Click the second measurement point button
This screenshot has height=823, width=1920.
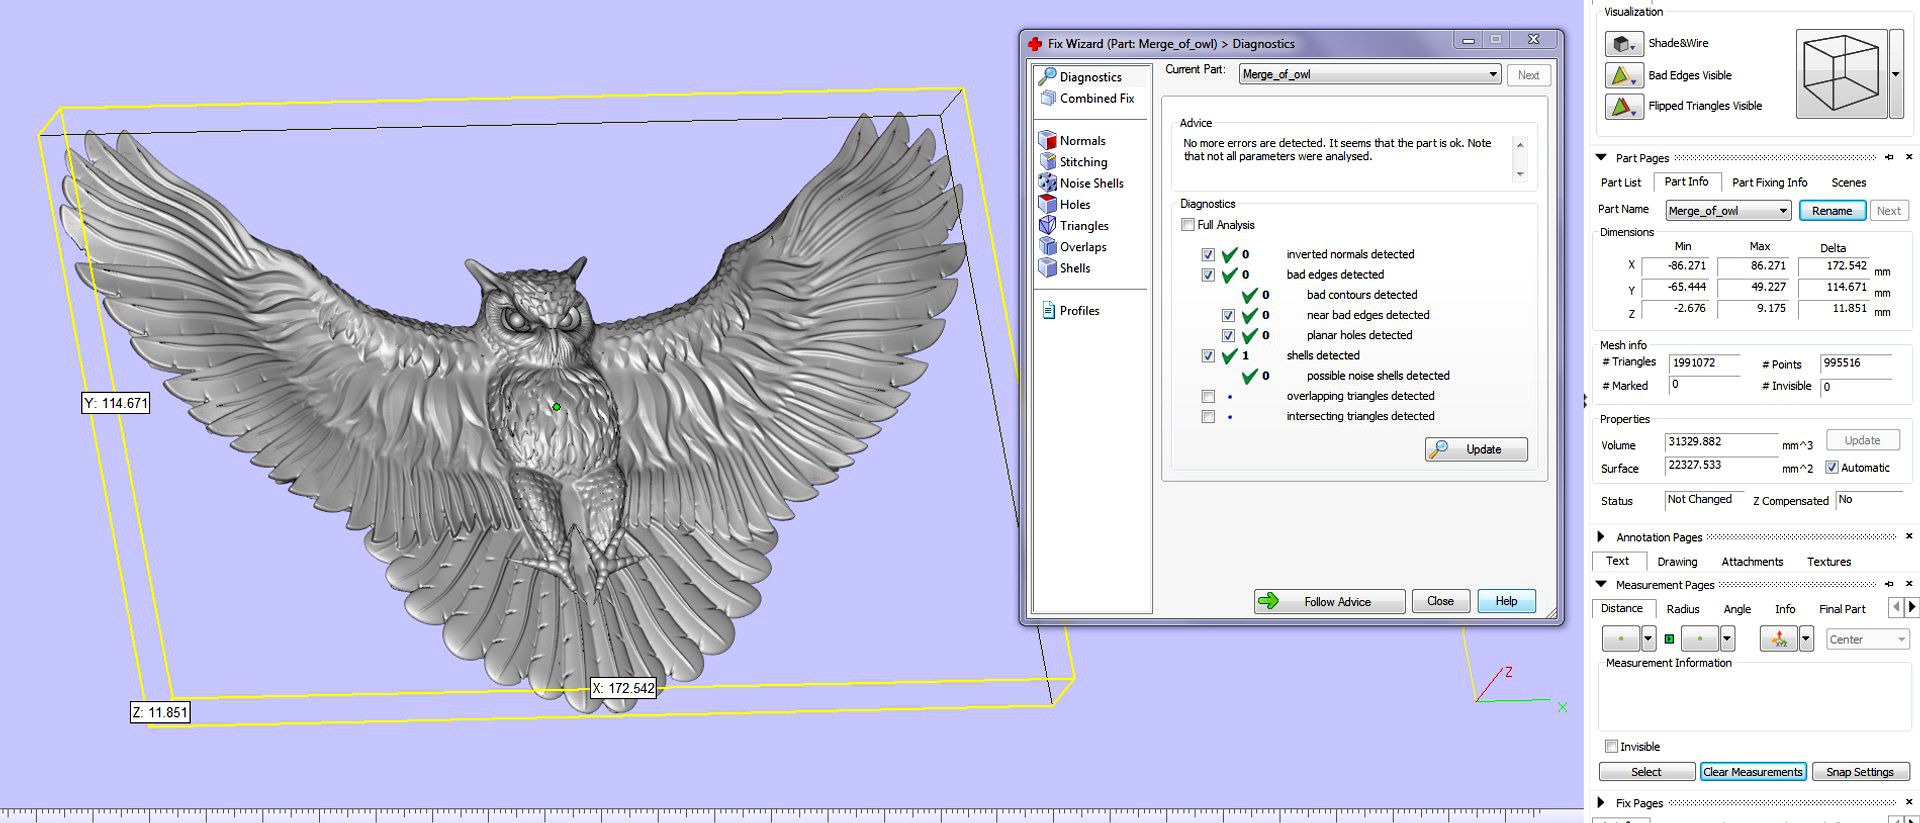1700,638
